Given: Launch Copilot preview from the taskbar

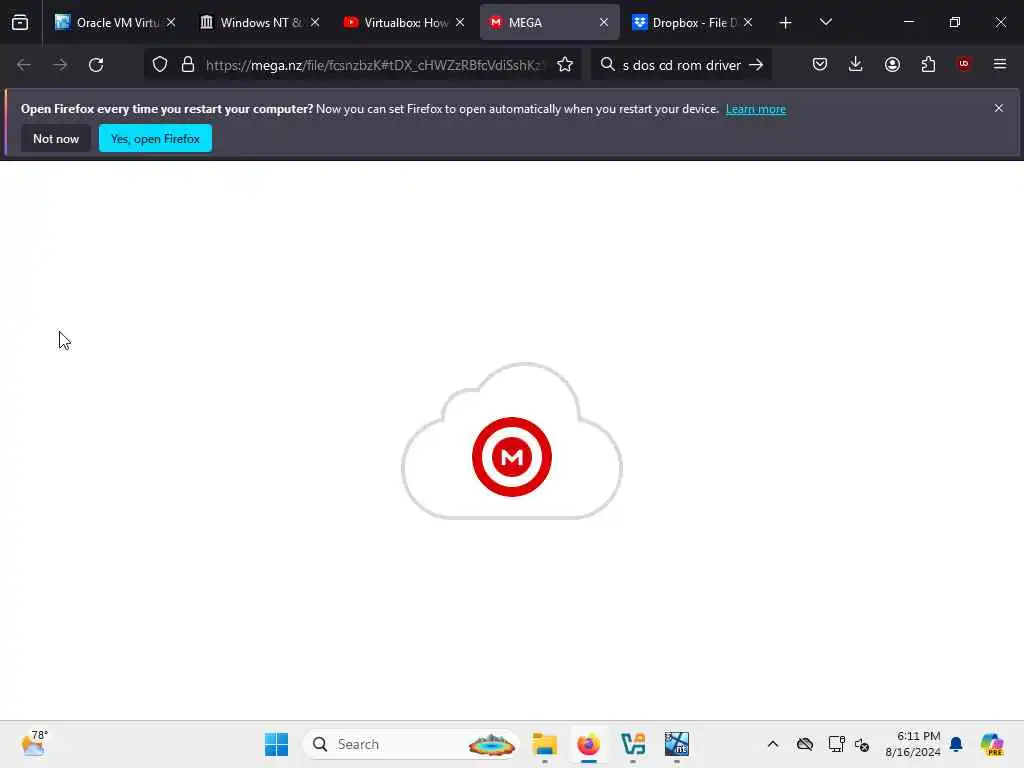Looking at the screenshot, I should coord(992,744).
